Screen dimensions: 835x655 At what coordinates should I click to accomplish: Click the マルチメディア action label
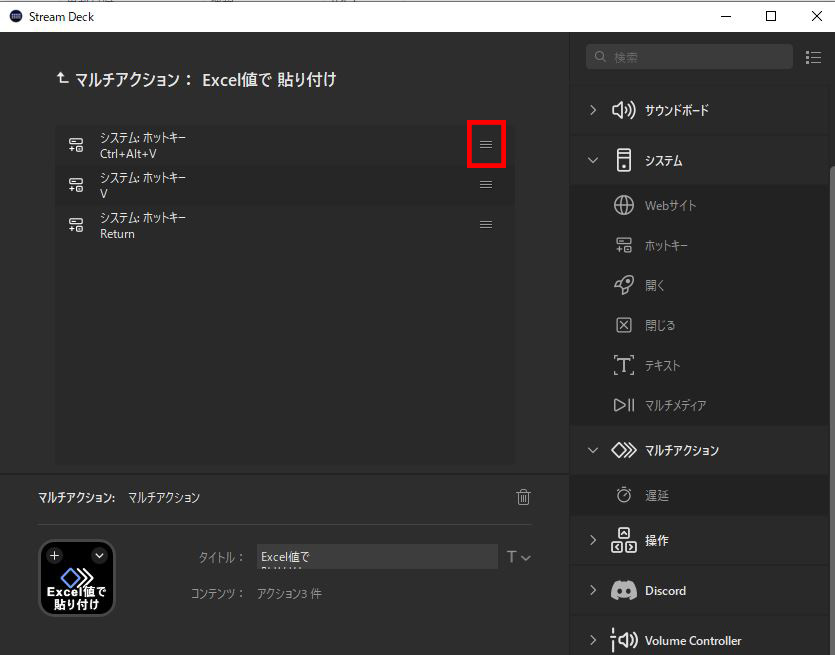pos(676,406)
